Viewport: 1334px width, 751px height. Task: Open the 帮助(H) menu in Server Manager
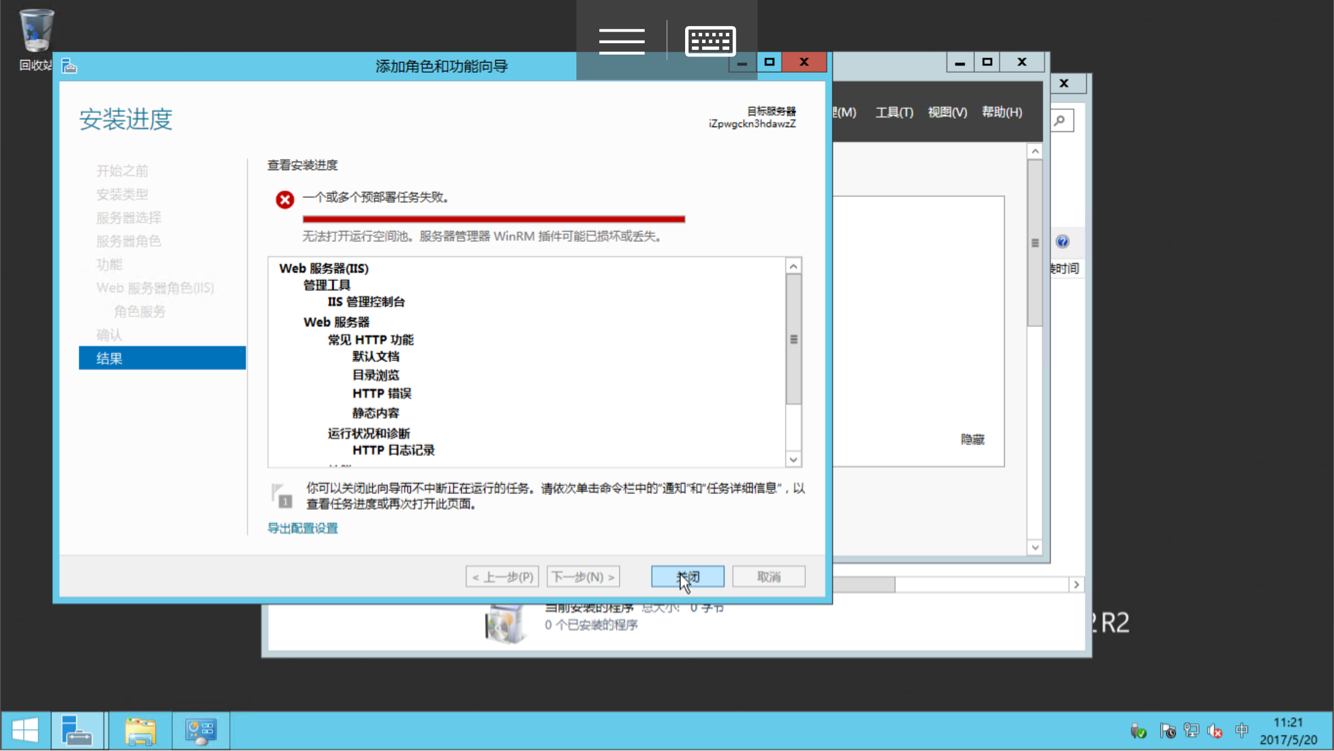pyautogui.click(x=1001, y=112)
